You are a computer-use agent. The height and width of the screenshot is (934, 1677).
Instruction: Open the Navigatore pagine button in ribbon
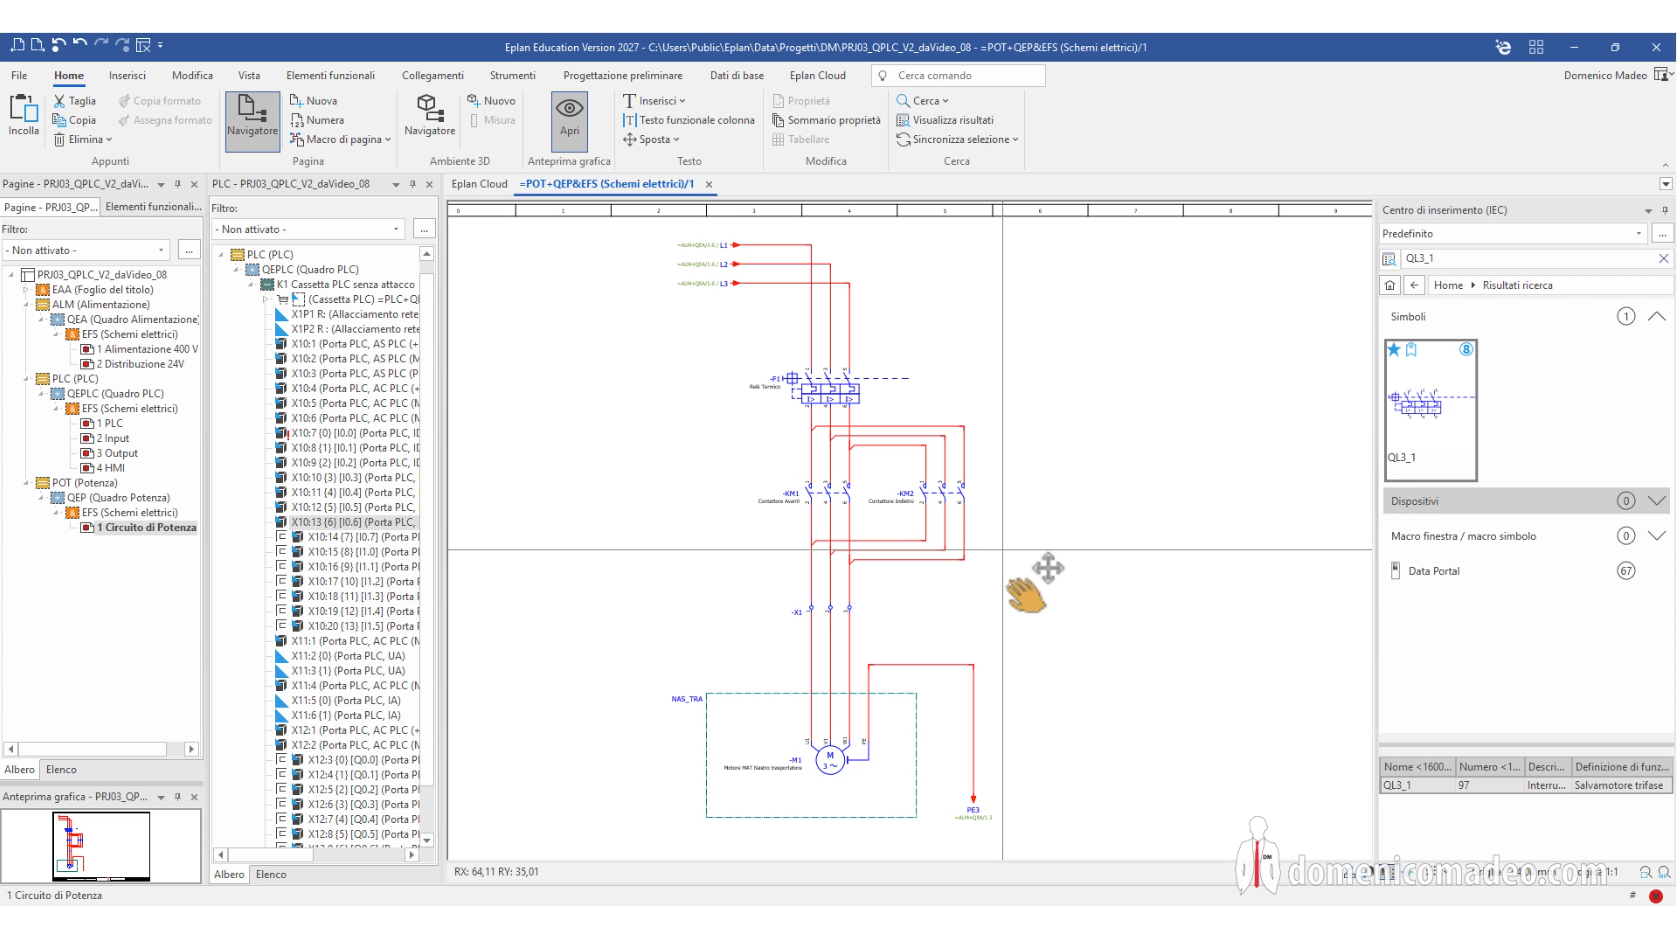point(252,121)
